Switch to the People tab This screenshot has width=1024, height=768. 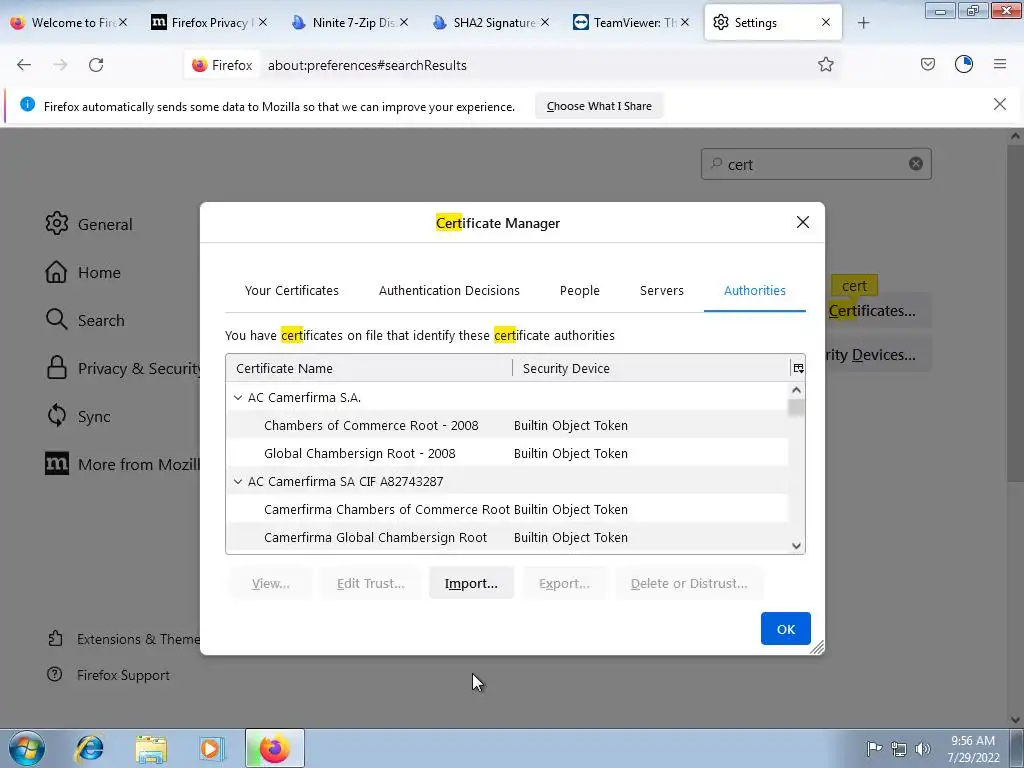point(579,291)
